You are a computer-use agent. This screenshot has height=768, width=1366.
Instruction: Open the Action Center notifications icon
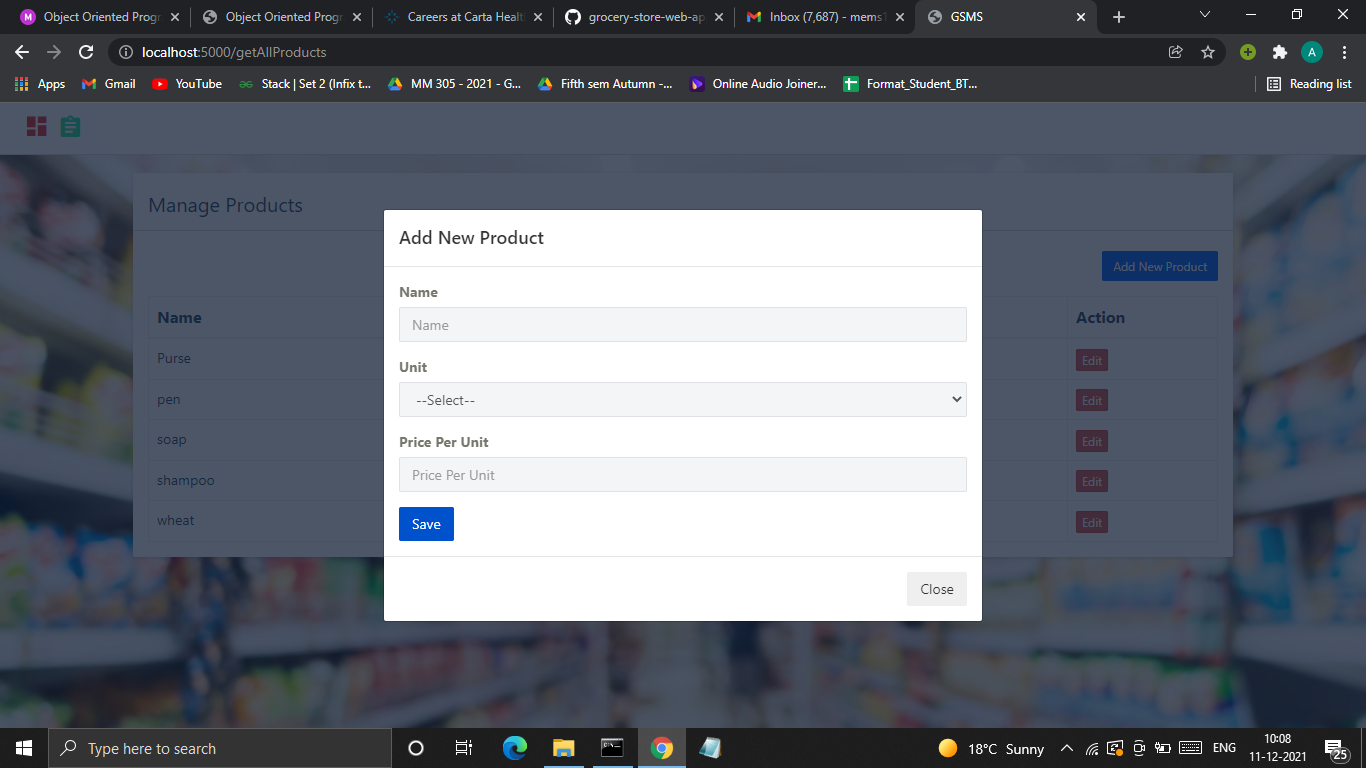point(1338,747)
